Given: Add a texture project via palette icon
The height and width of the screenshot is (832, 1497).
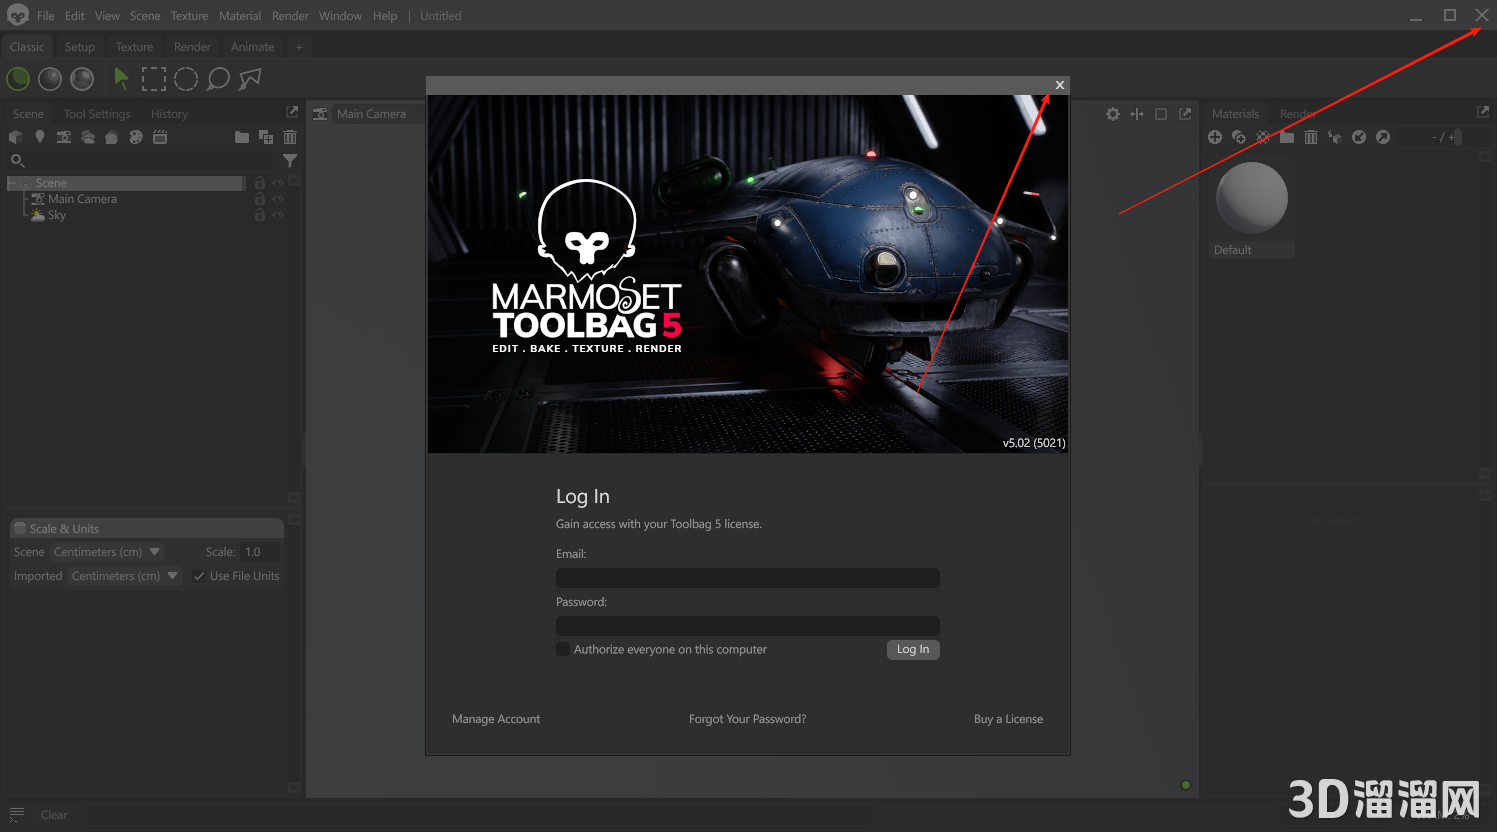Looking at the screenshot, I should 136,137.
